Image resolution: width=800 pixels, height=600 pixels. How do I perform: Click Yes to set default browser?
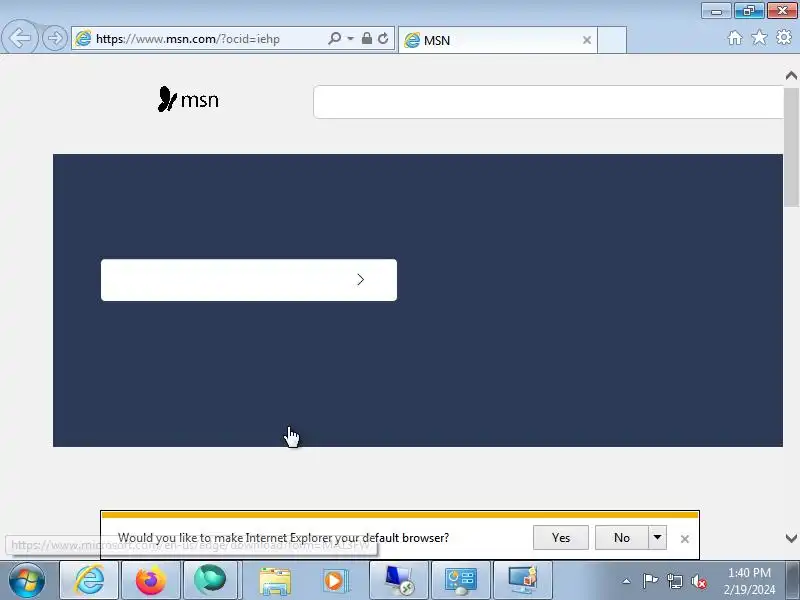point(561,538)
